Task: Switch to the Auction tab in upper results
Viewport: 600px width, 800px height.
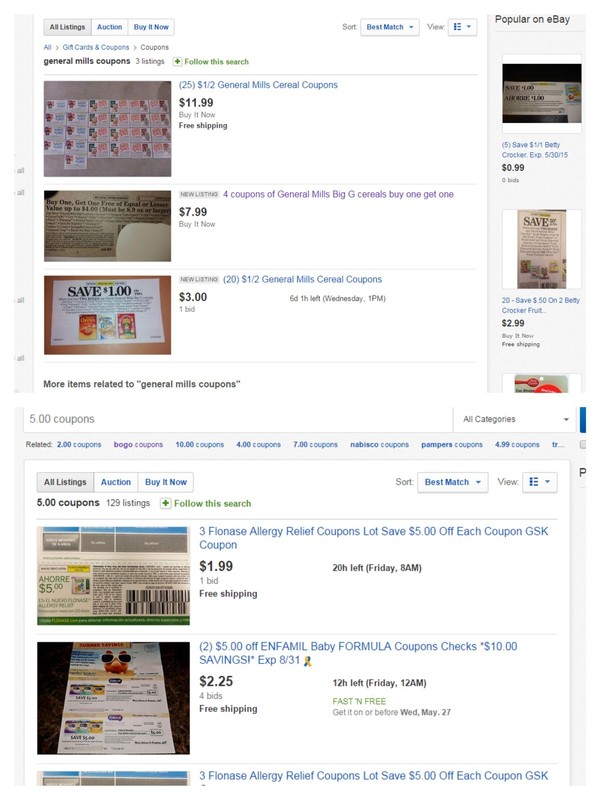Action: [x=109, y=27]
